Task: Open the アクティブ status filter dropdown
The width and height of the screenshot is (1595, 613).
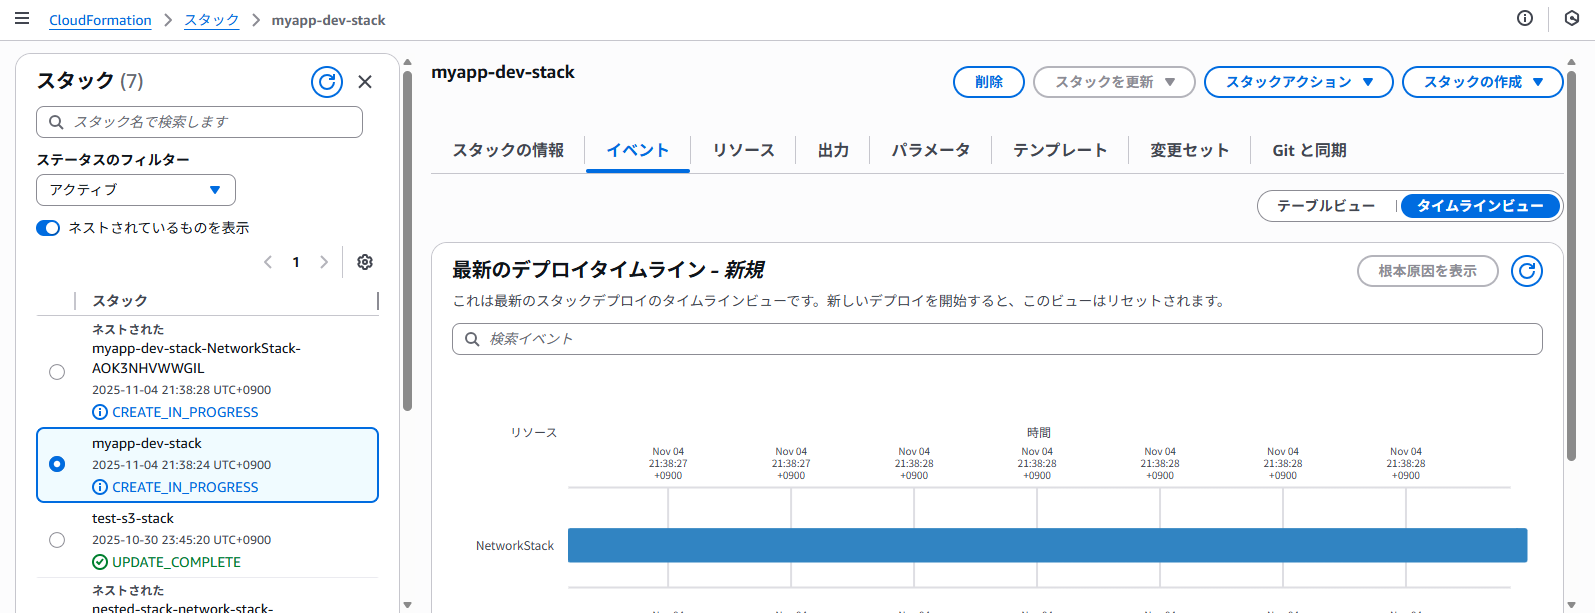Action: coord(136,190)
